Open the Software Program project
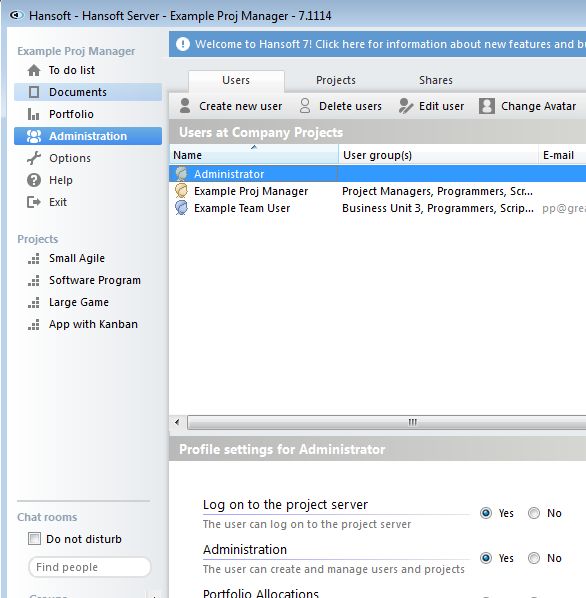 point(95,280)
